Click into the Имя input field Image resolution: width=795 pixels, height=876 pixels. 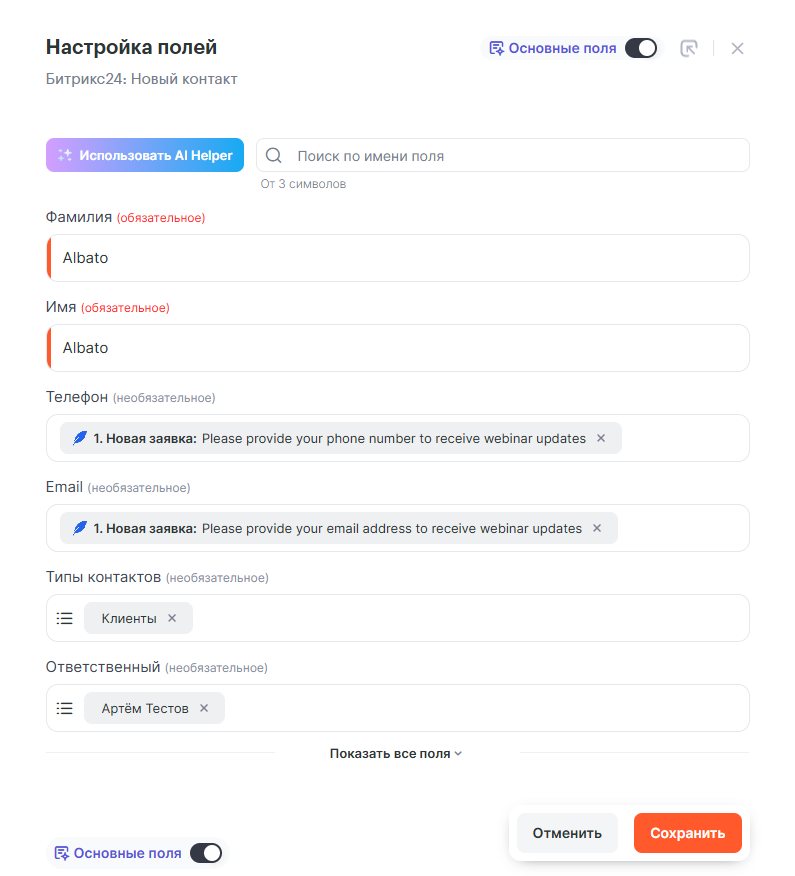tap(400, 348)
